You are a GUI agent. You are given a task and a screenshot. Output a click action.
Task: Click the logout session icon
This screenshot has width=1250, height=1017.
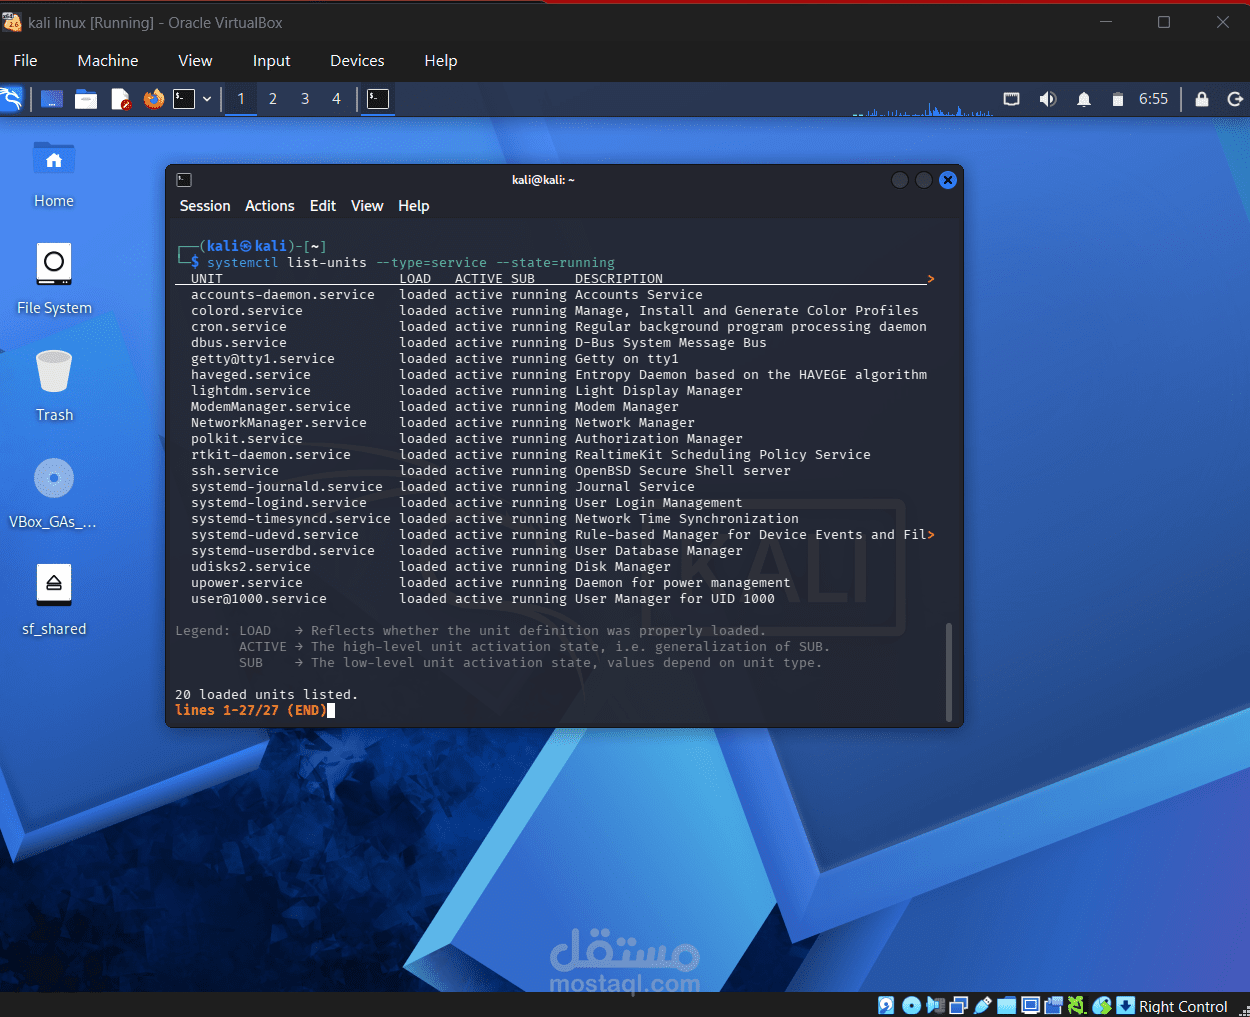tap(1235, 99)
